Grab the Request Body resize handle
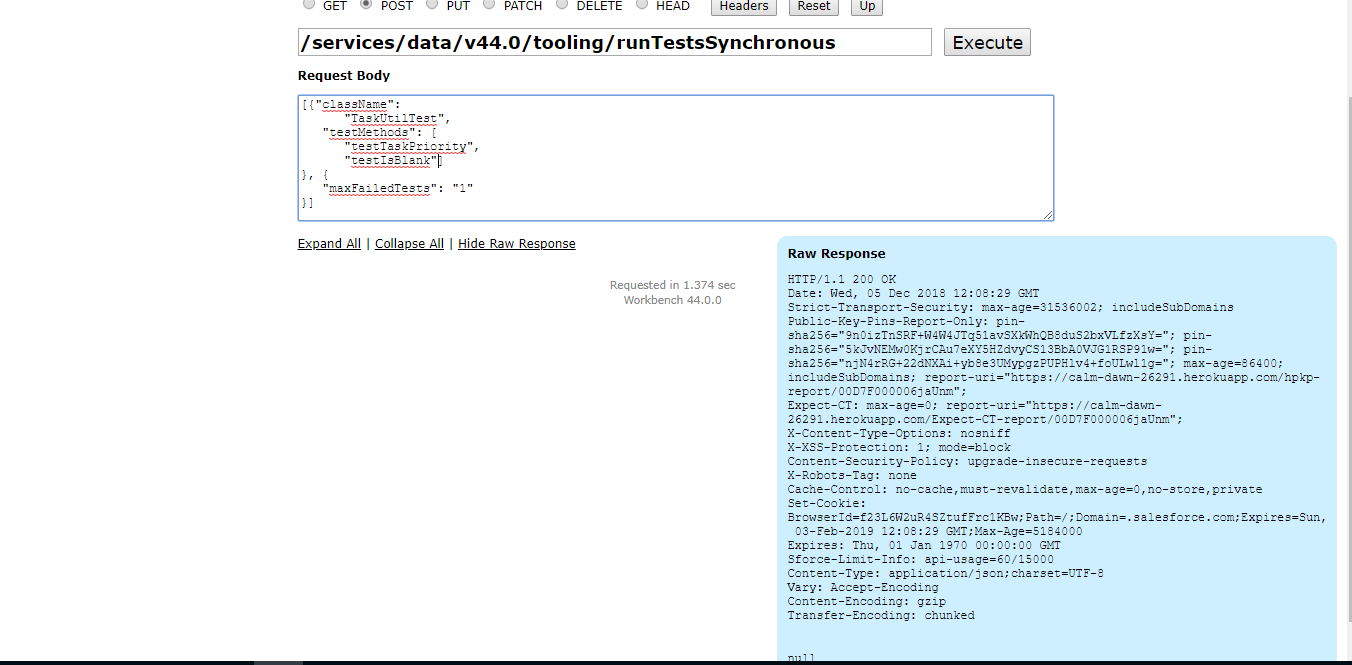The image size is (1352, 665). pos(1048,215)
